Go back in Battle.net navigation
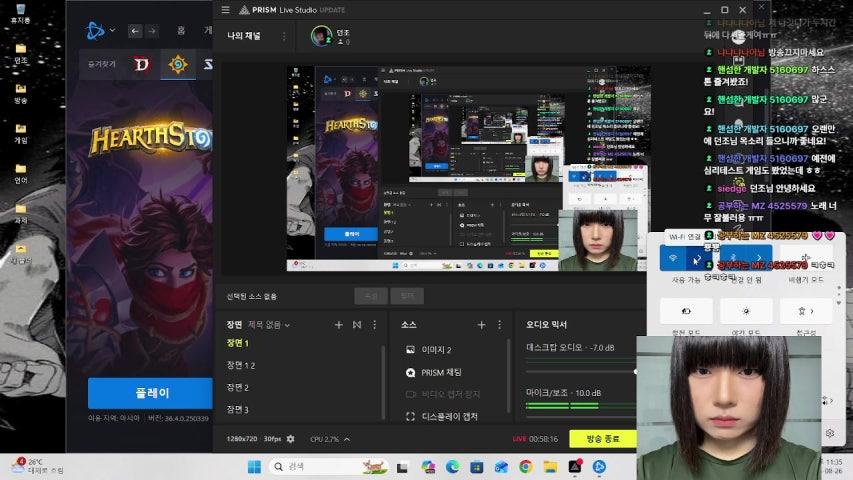This screenshot has width=853, height=480. click(x=135, y=31)
